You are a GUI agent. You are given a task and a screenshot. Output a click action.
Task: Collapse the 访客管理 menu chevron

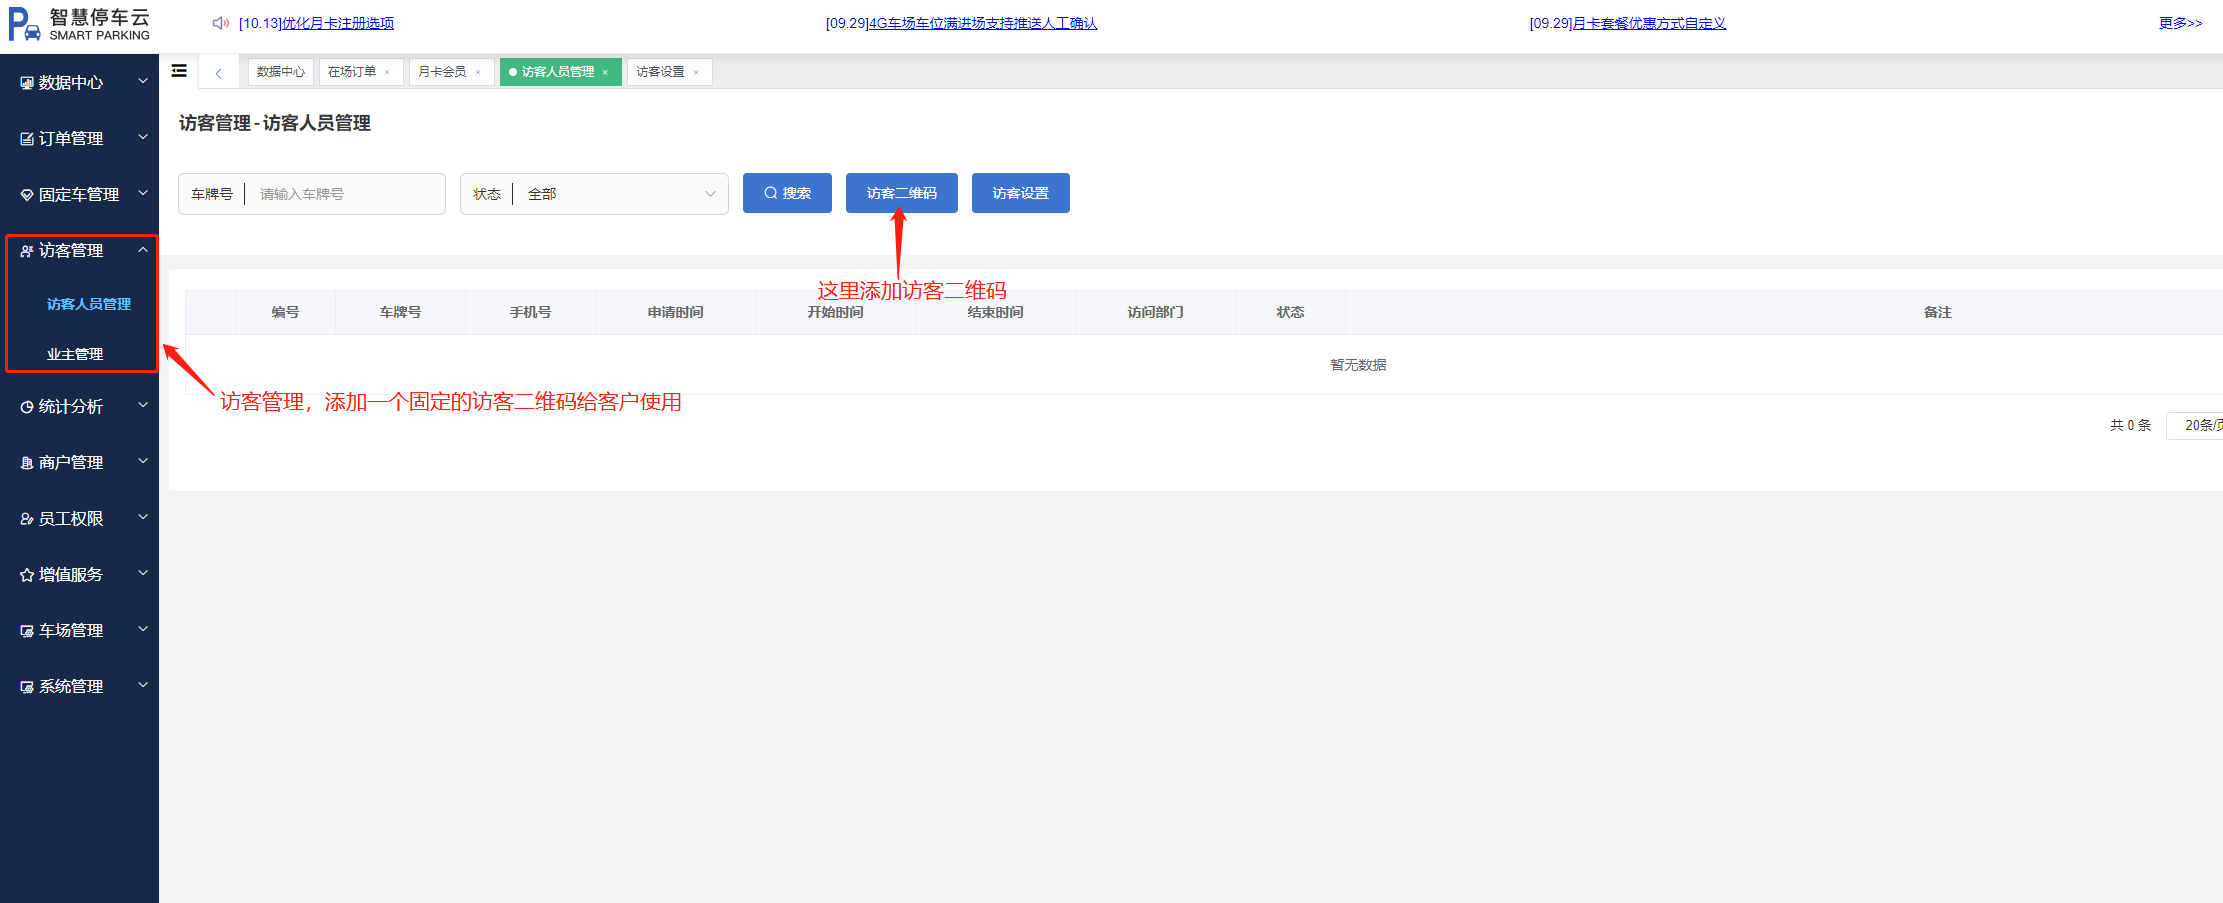pos(143,249)
